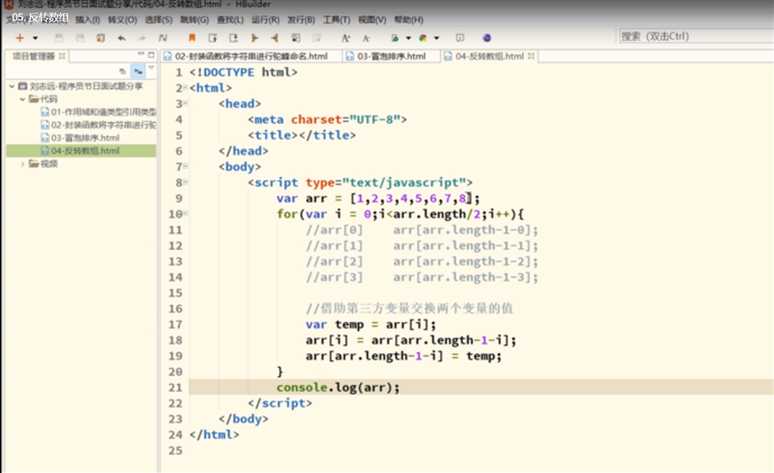Screen dimensions: 774x473
Task: Fold the head tag at line 3
Action: click(x=186, y=104)
